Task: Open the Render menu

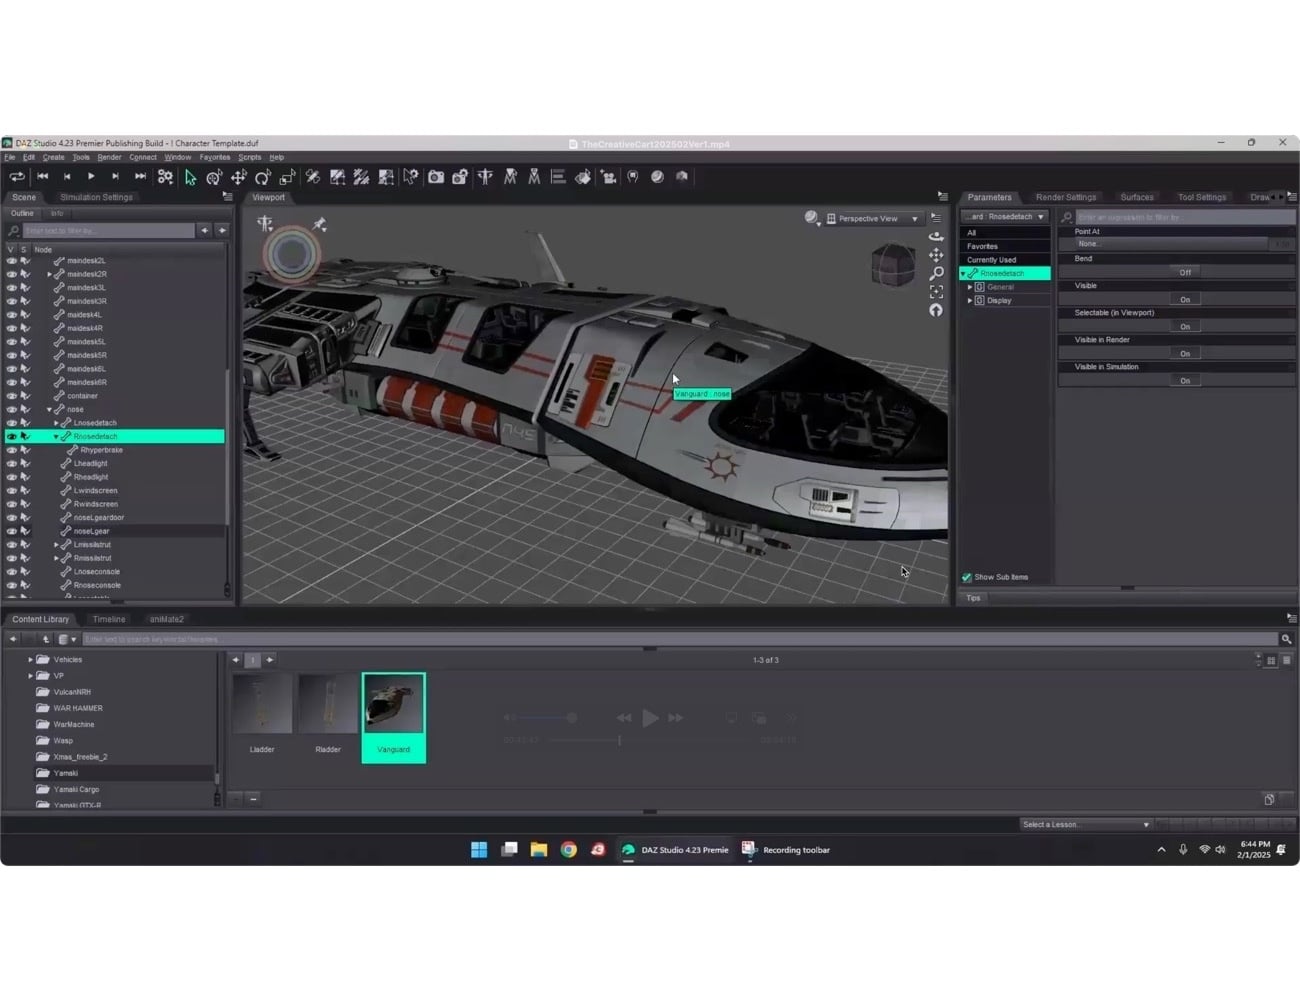Action: (109, 157)
